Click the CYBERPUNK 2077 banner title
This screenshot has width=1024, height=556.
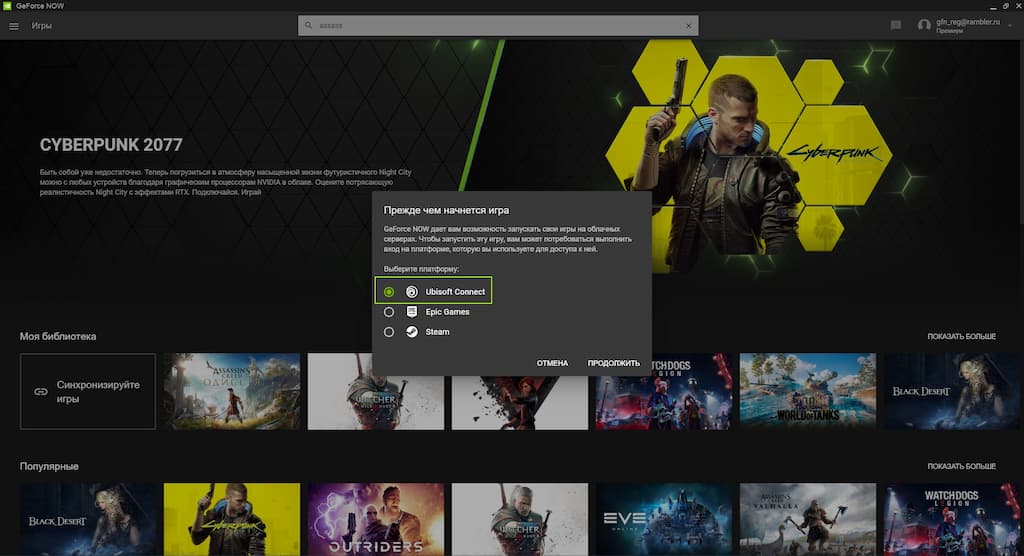click(x=111, y=145)
